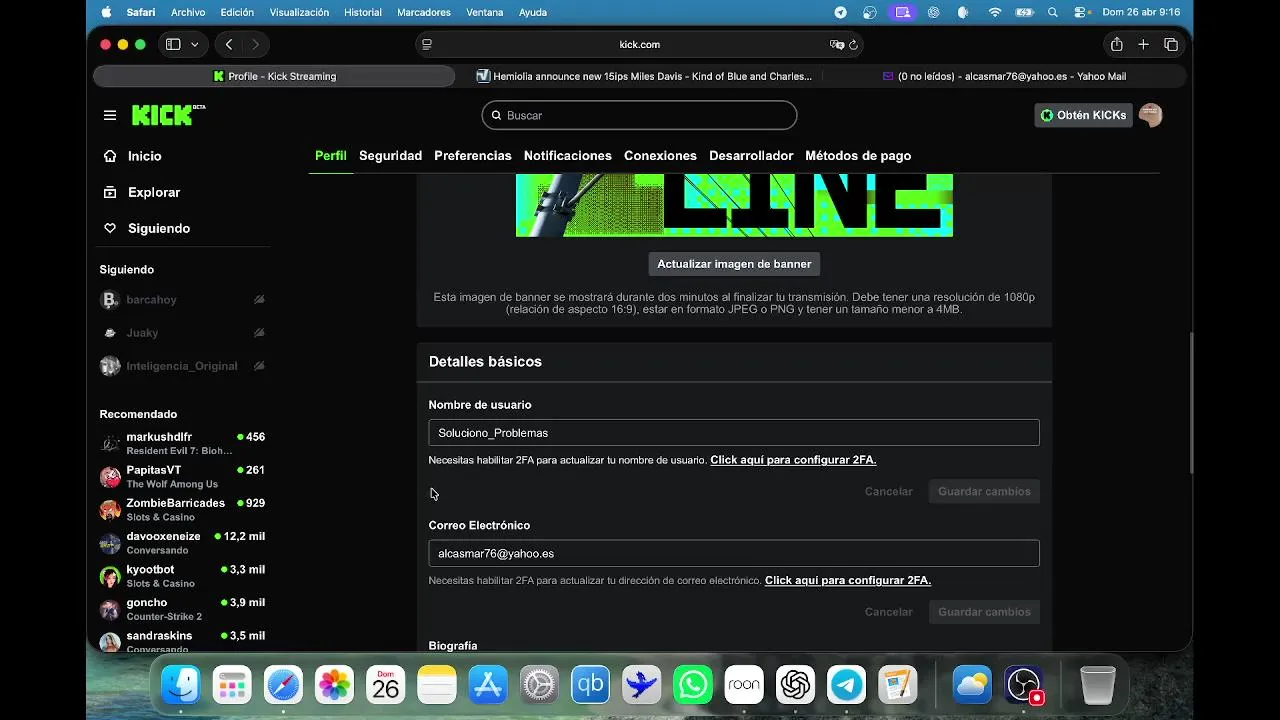Switch to the Preferencias tab

[473, 156]
